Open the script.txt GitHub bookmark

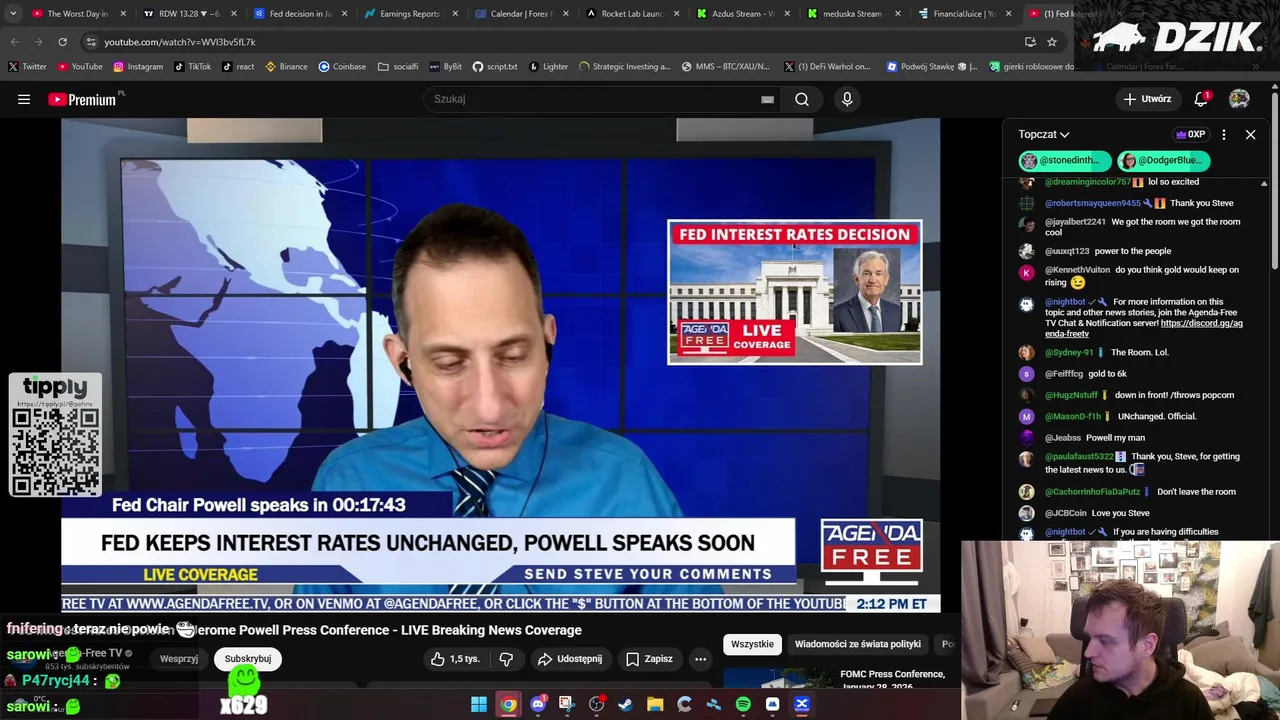pos(495,67)
